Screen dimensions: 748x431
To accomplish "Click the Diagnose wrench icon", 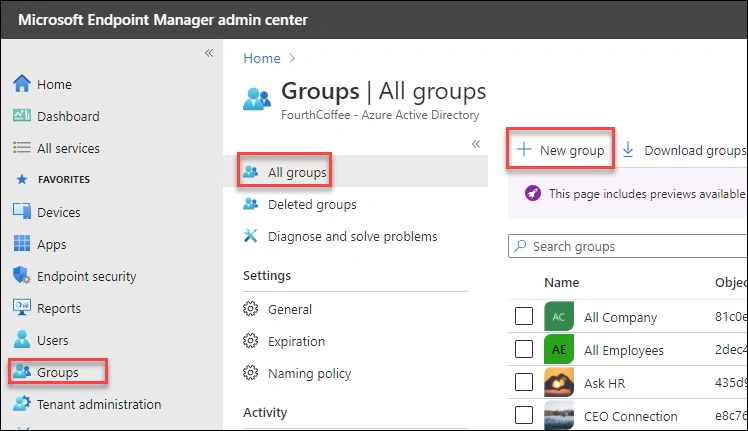I will click(x=250, y=236).
